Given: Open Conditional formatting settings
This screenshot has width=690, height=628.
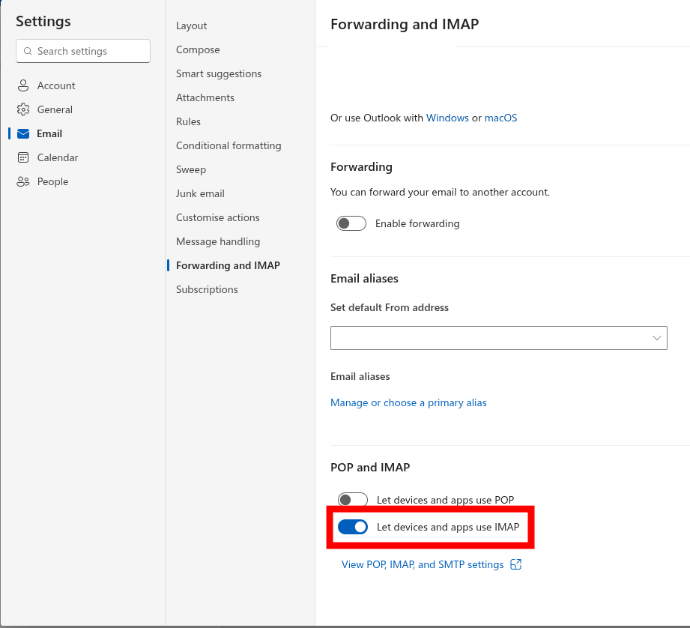Looking at the screenshot, I should click(x=228, y=146).
